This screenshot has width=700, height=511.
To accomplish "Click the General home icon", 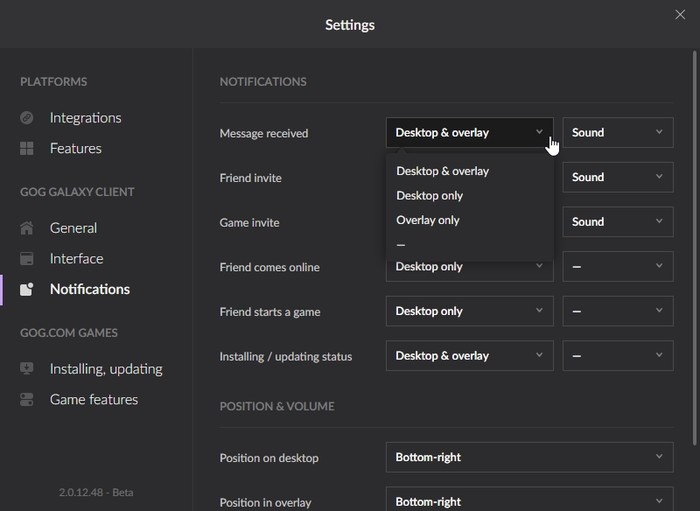I will (x=27, y=228).
